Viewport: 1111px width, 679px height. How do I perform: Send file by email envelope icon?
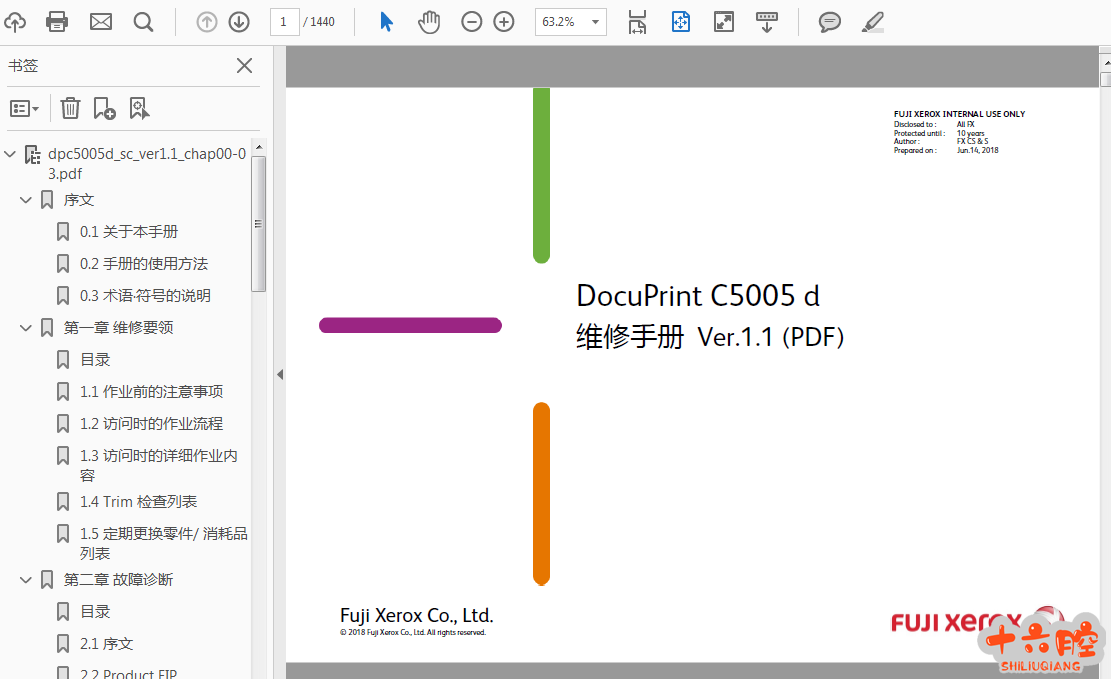coord(101,22)
